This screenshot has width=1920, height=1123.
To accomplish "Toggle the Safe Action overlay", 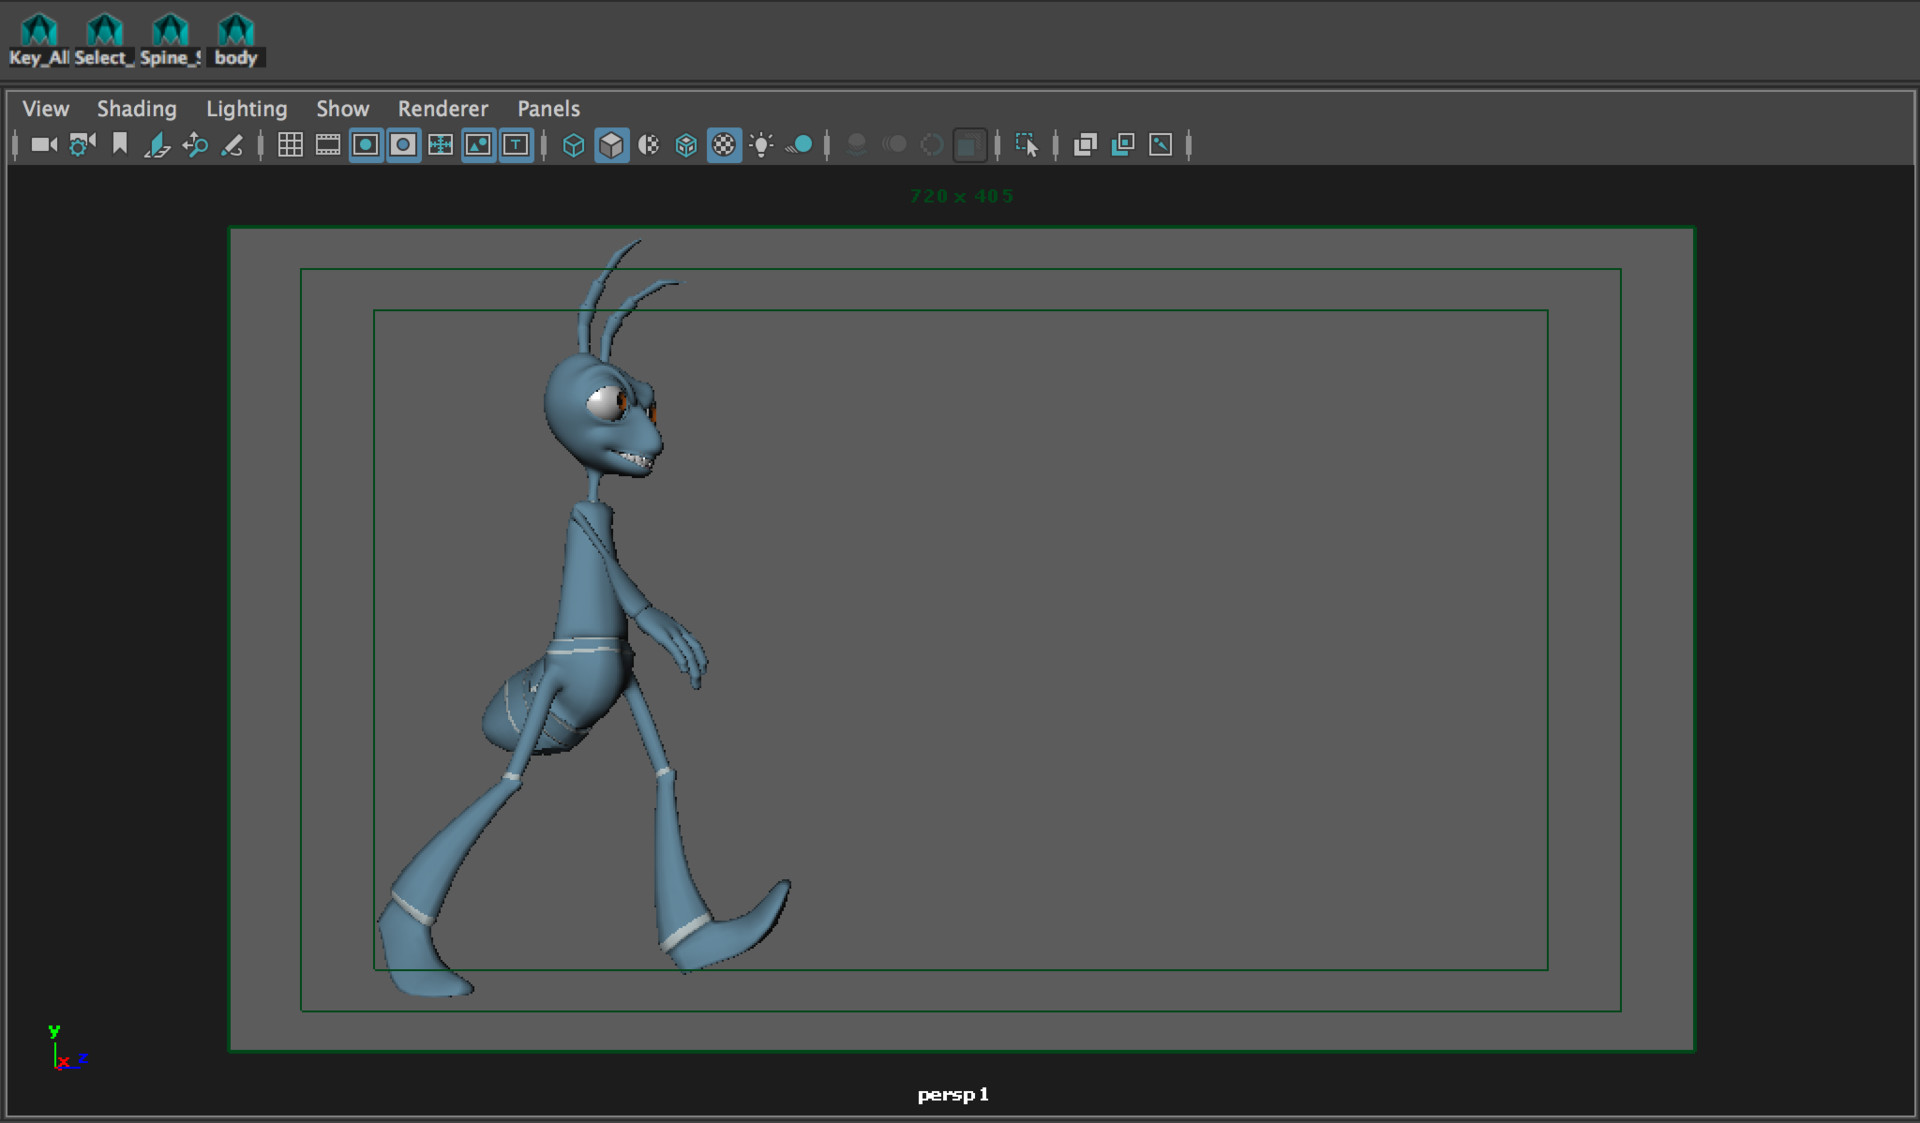I will (478, 145).
